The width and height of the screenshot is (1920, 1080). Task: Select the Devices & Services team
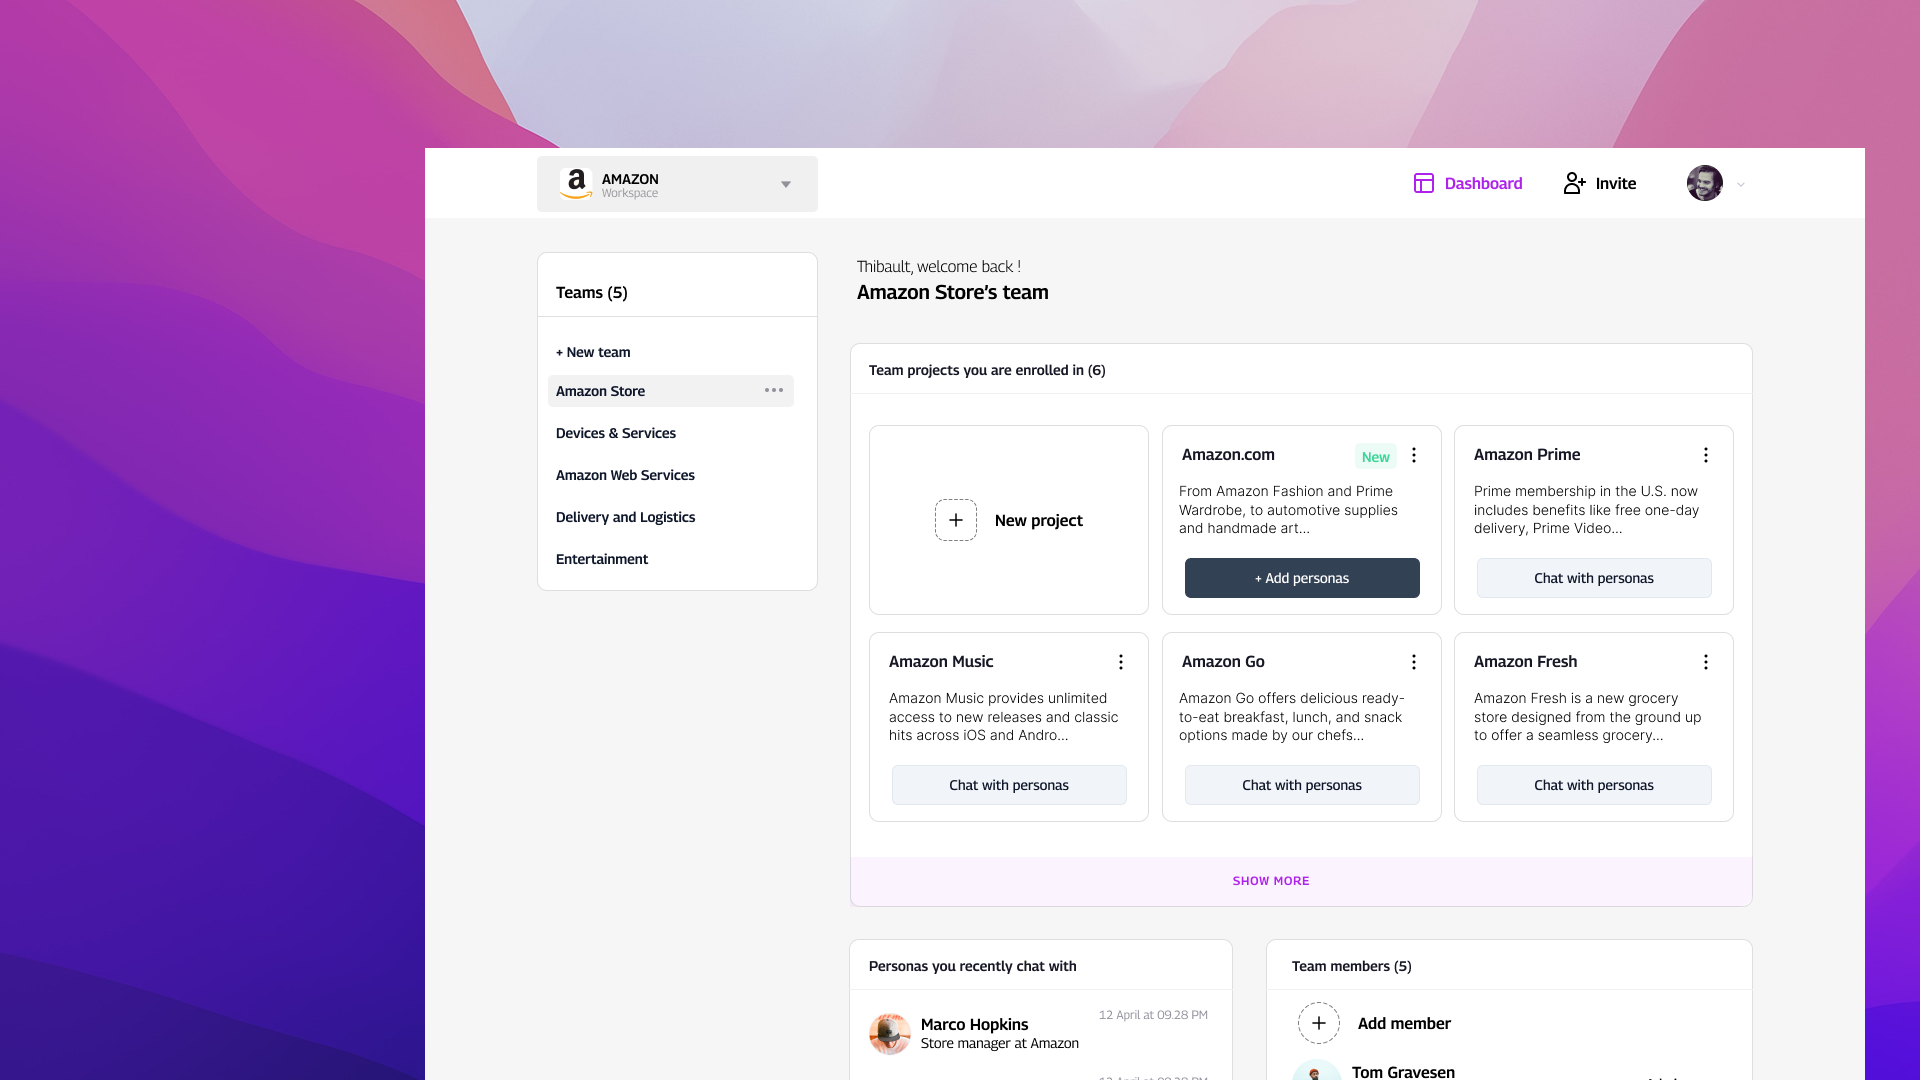coord(616,433)
